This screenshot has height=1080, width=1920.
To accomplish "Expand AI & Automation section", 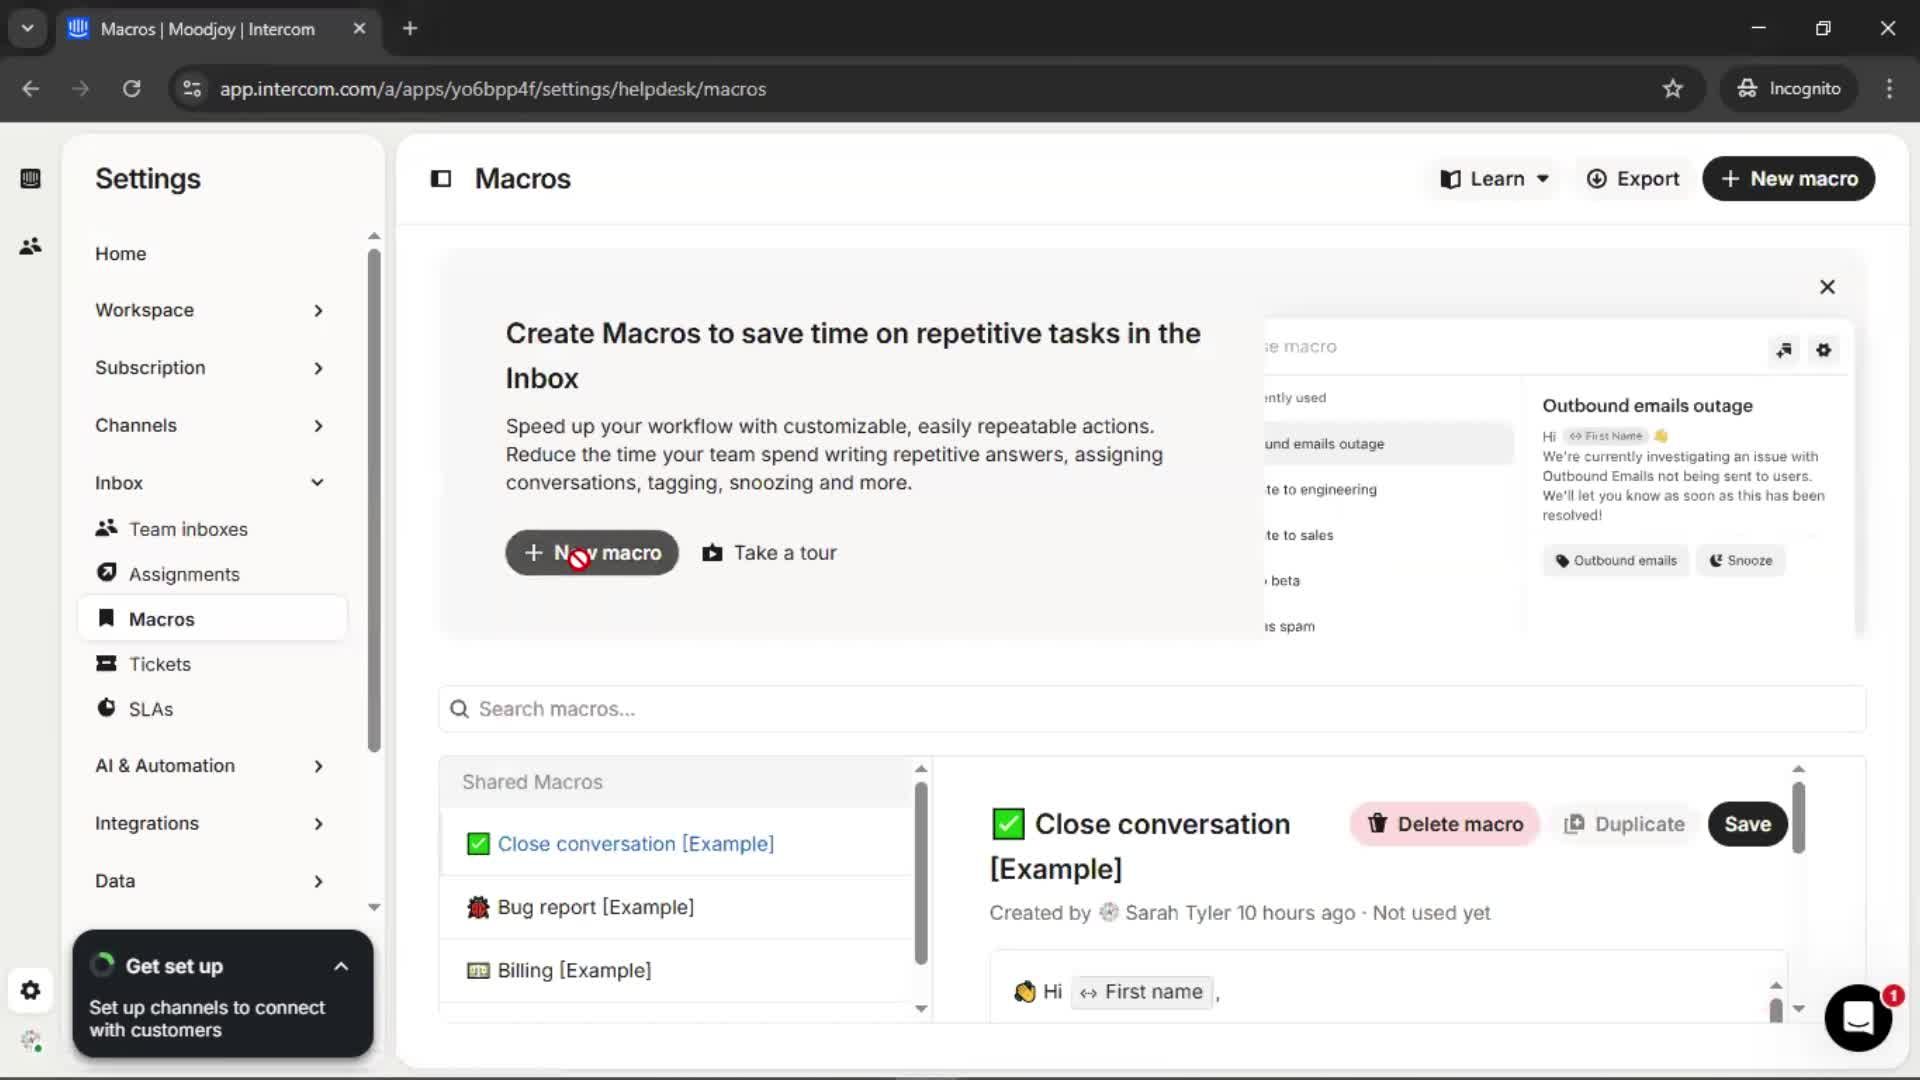I will point(212,766).
